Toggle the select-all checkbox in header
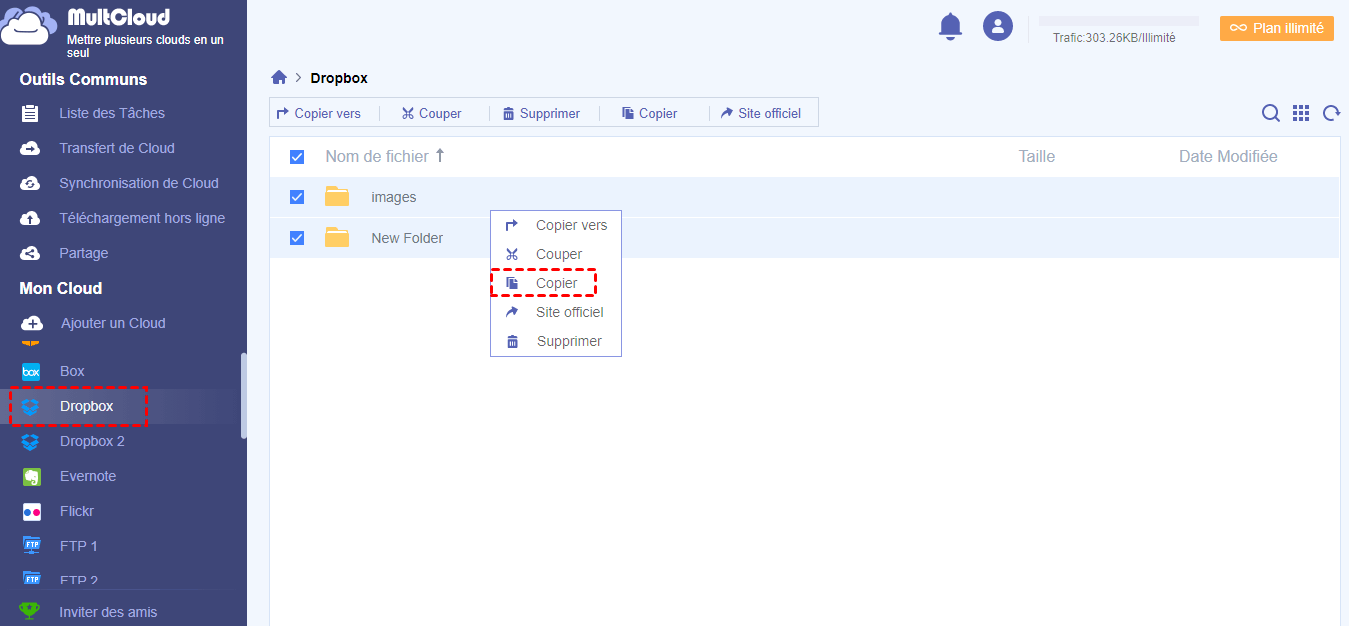This screenshot has height=626, width=1349. tap(297, 157)
